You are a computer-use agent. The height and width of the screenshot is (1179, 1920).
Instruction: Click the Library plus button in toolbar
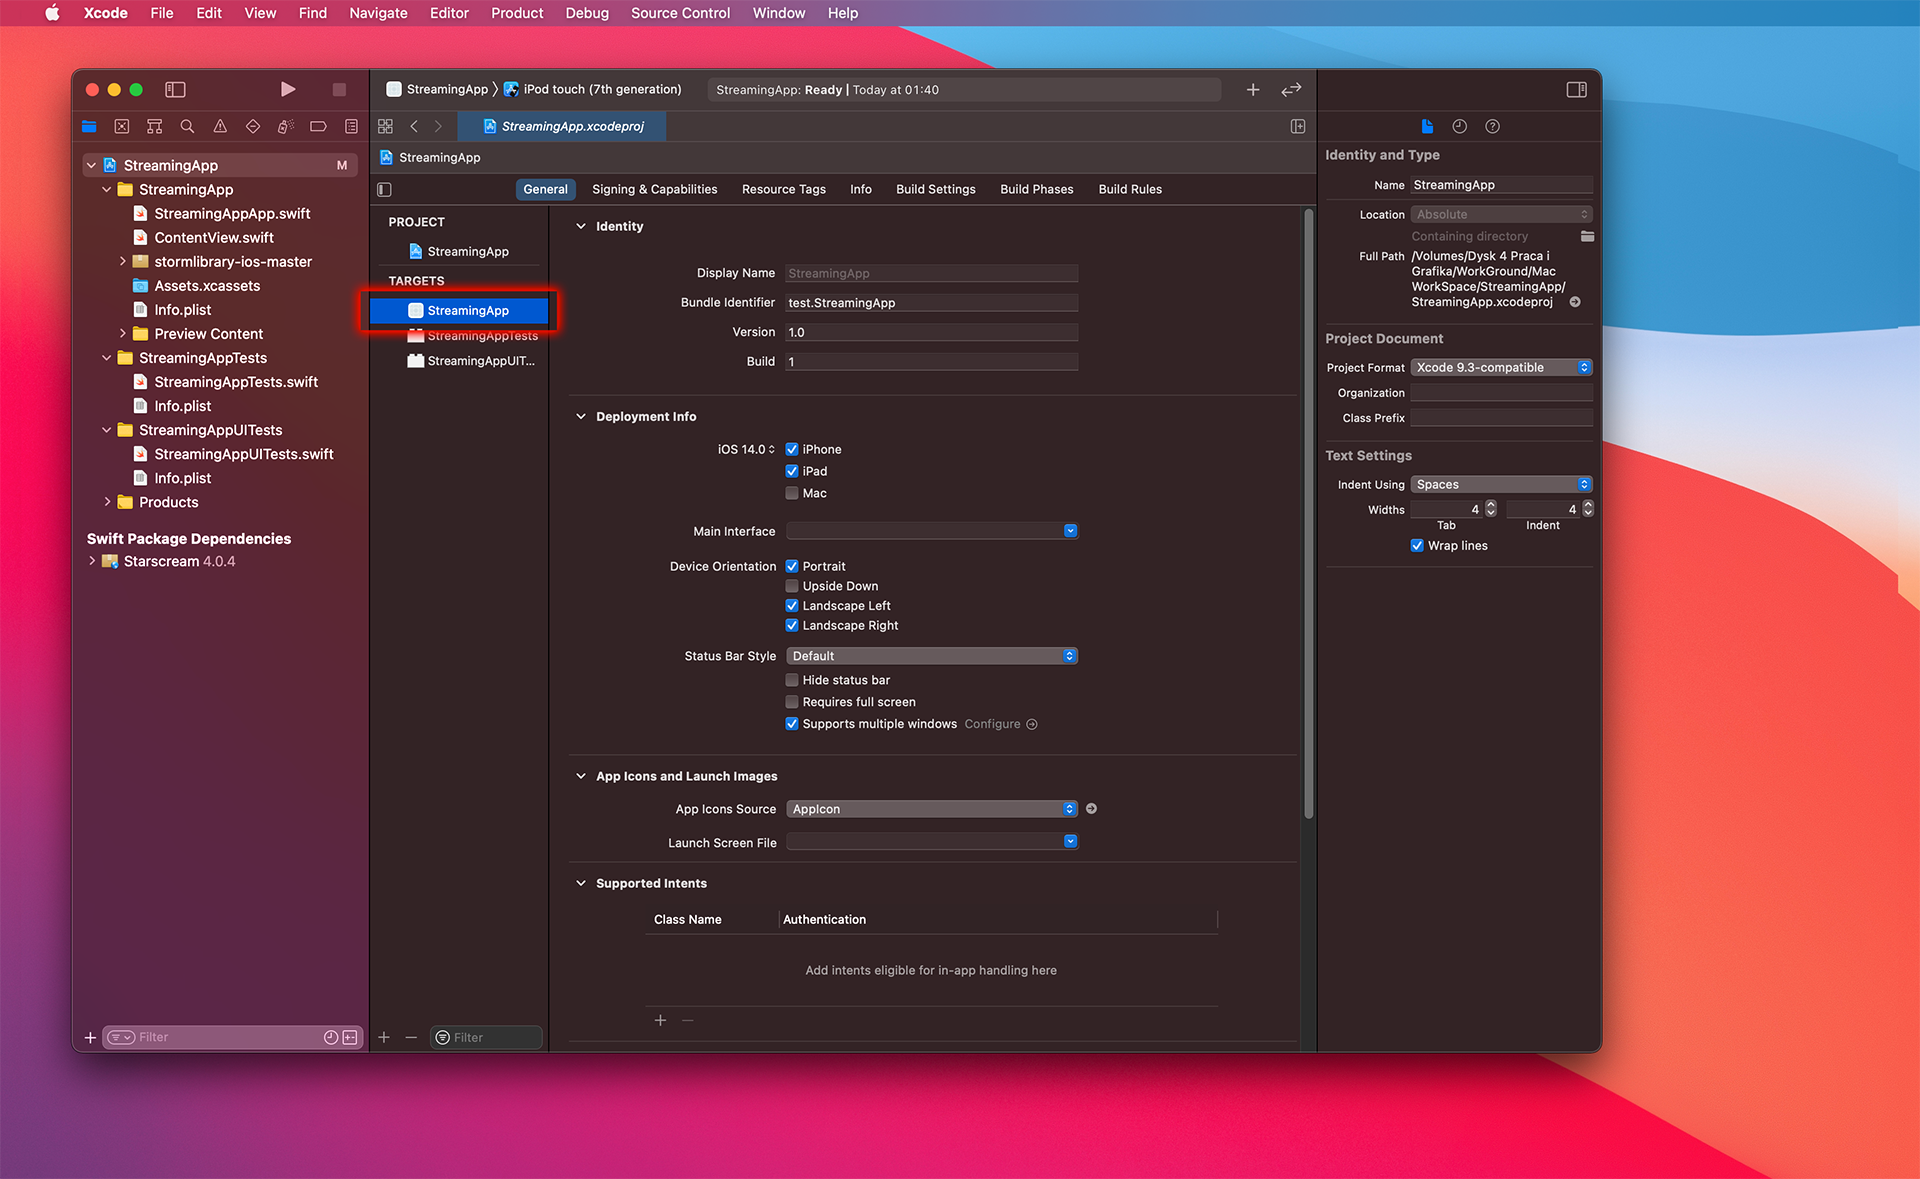coord(1253,89)
